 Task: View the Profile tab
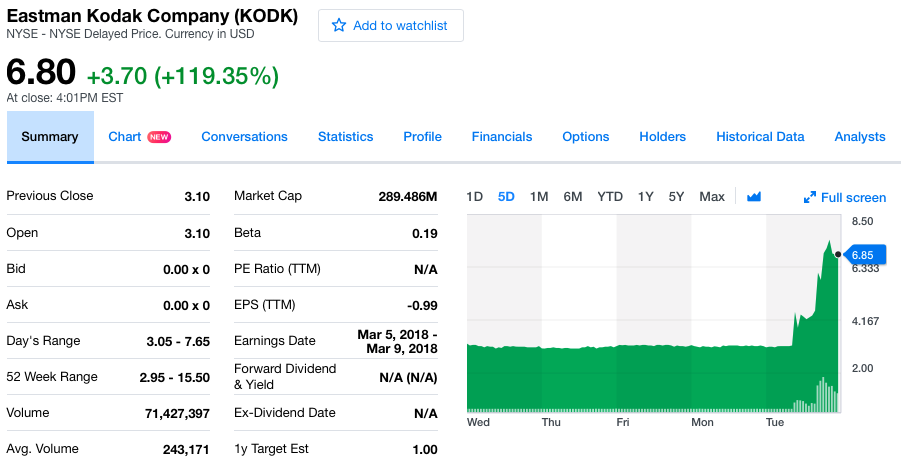pyautogui.click(x=422, y=137)
